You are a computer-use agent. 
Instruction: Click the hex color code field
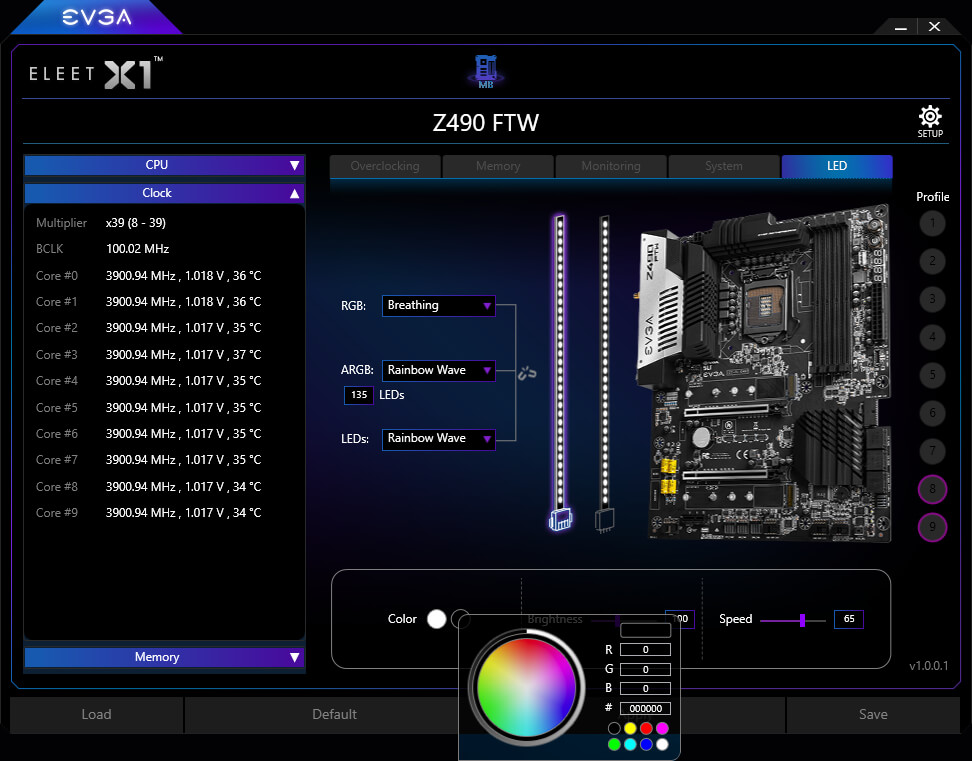click(645, 708)
